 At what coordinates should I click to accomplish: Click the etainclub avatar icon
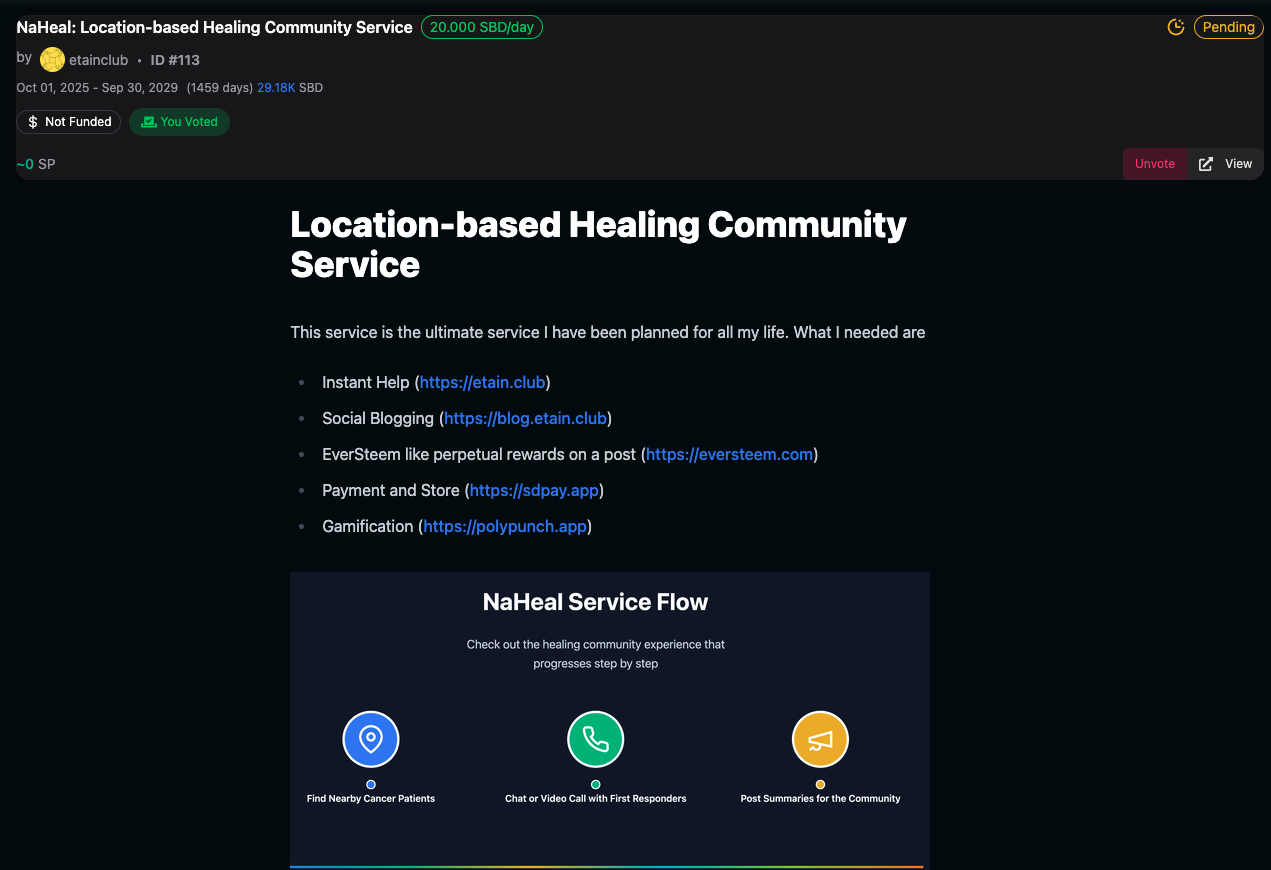pyautogui.click(x=52, y=60)
